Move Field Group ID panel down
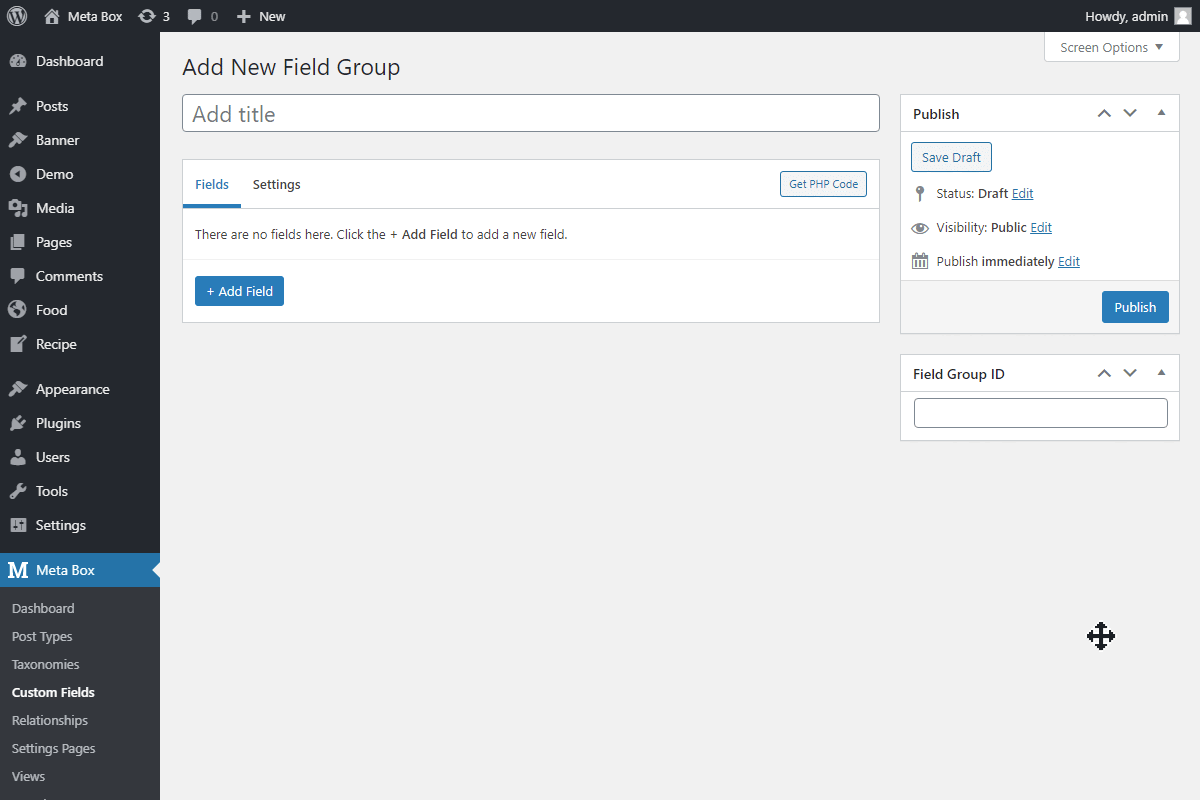The image size is (1200, 800). click(x=1130, y=373)
